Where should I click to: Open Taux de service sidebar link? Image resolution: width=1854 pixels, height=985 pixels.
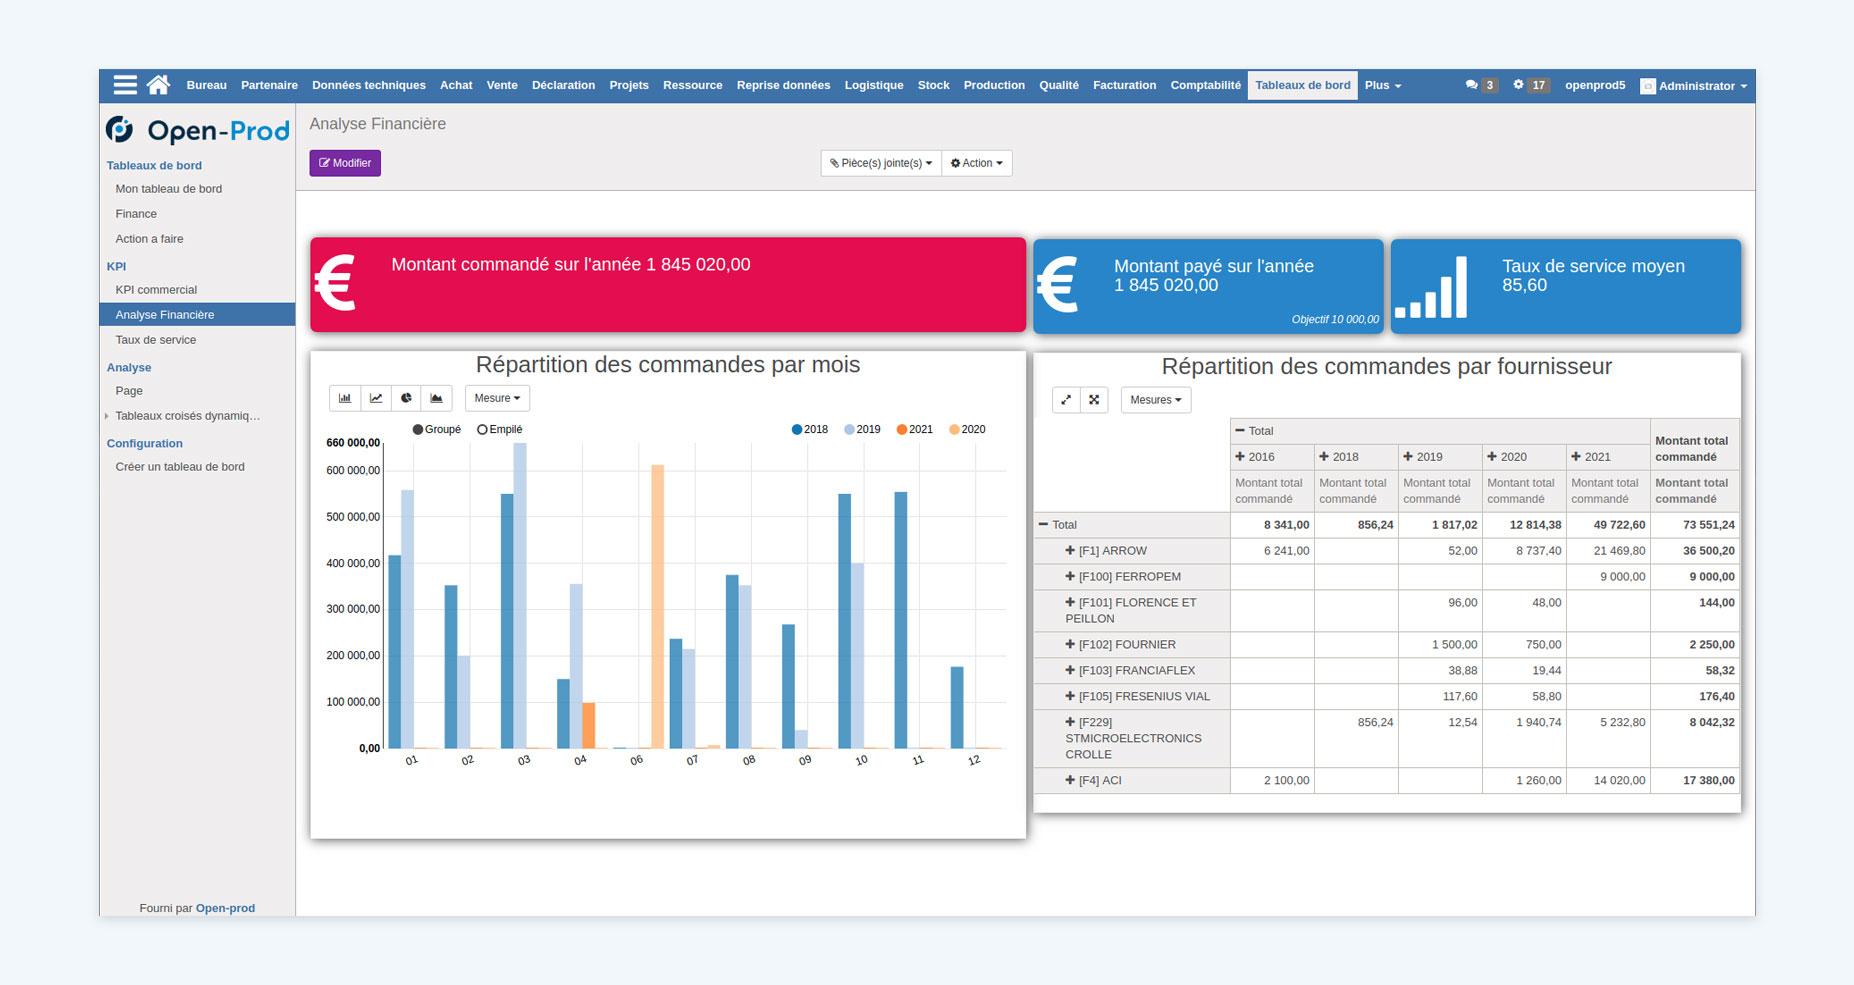(156, 340)
